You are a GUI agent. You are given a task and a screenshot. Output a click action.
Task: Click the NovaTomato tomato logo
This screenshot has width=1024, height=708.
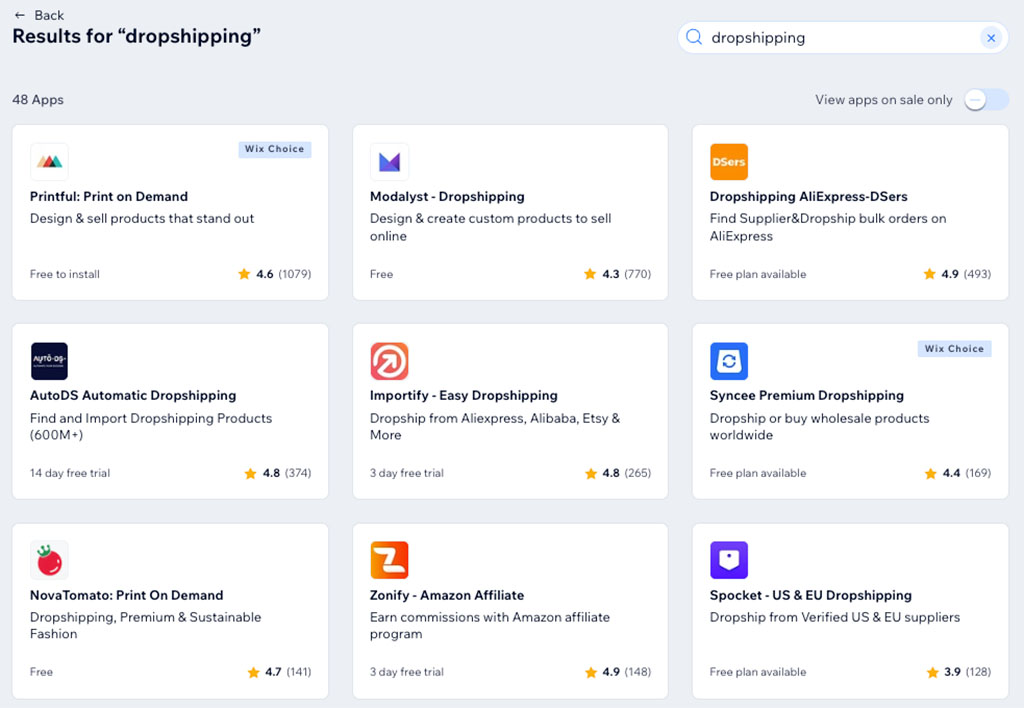[48, 560]
